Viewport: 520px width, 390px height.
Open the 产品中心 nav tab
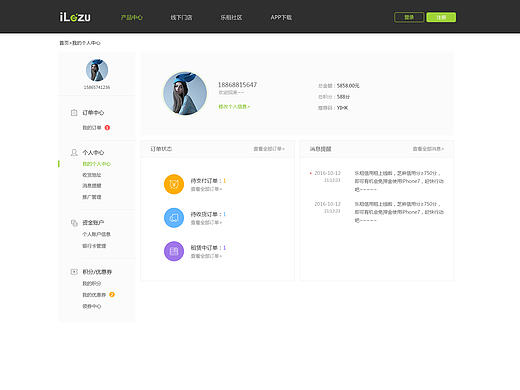pyautogui.click(x=132, y=17)
